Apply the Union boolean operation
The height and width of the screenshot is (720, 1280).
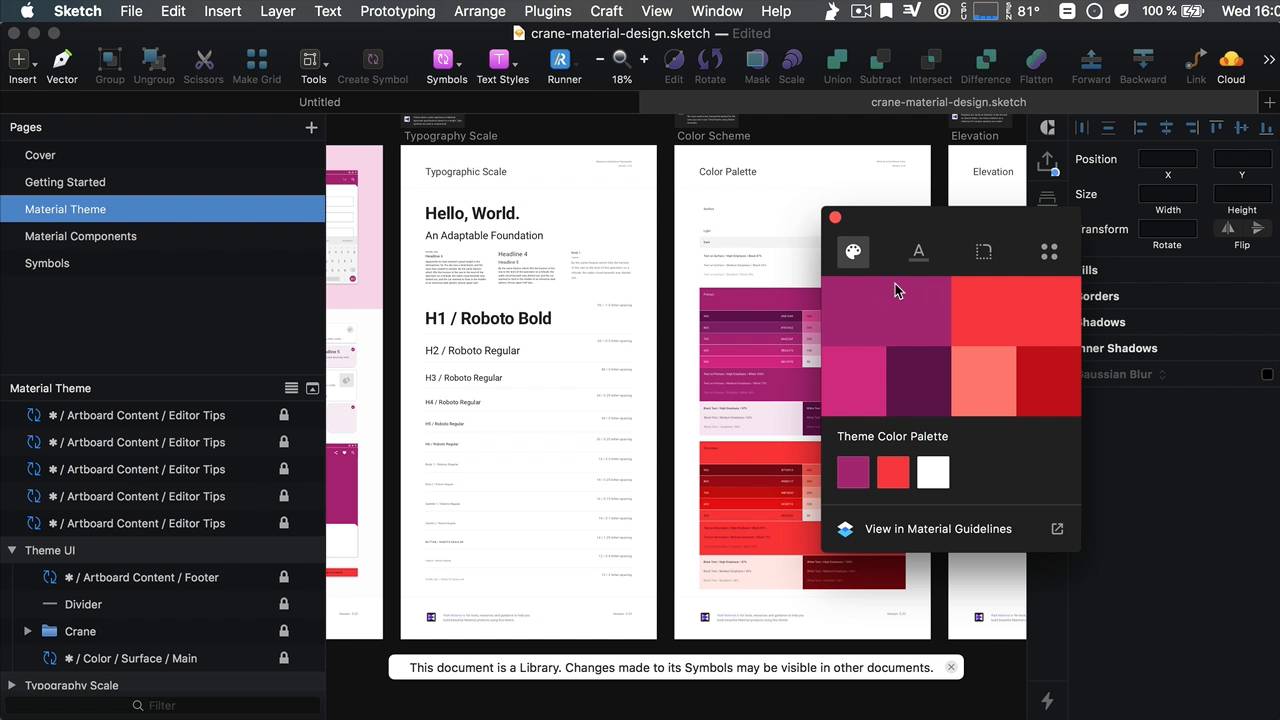point(837,60)
